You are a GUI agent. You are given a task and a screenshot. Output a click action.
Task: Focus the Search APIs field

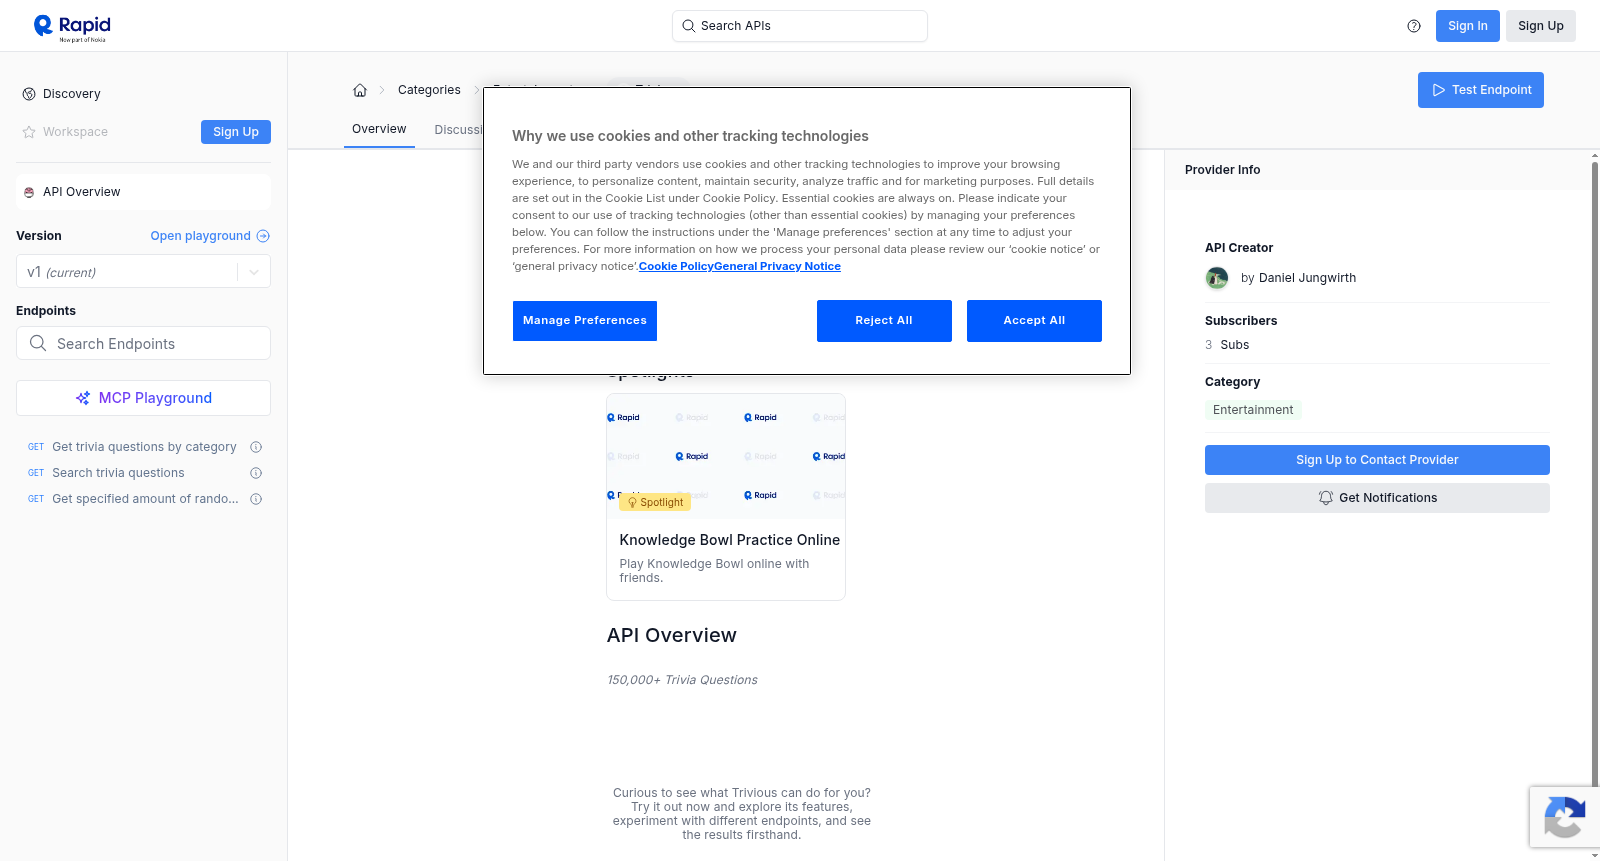click(x=800, y=26)
